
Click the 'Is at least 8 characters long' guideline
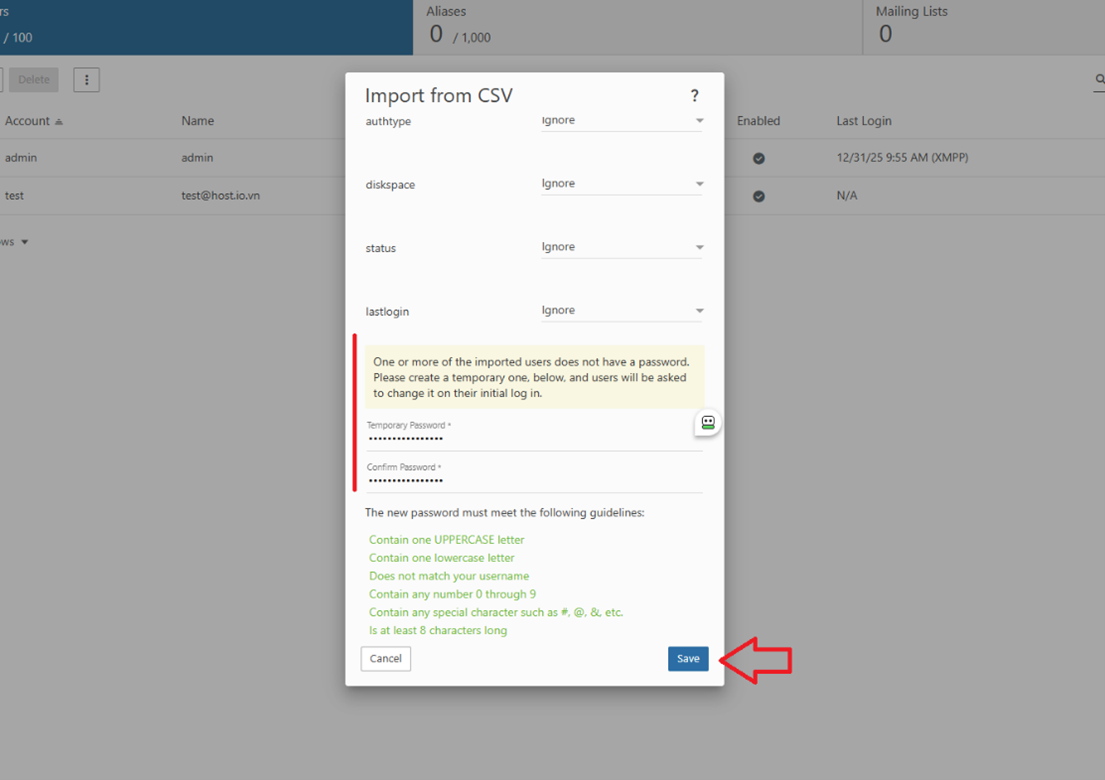[438, 631]
